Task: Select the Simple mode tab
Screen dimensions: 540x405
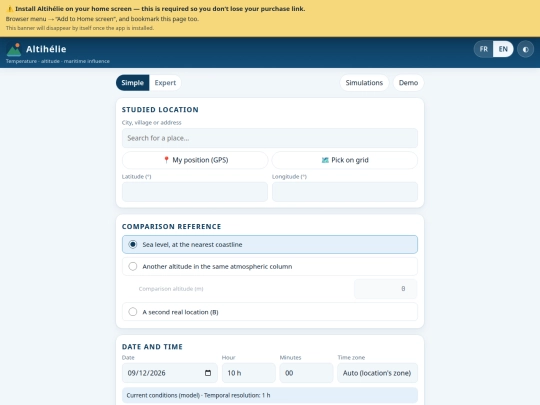Action: coord(133,83)
